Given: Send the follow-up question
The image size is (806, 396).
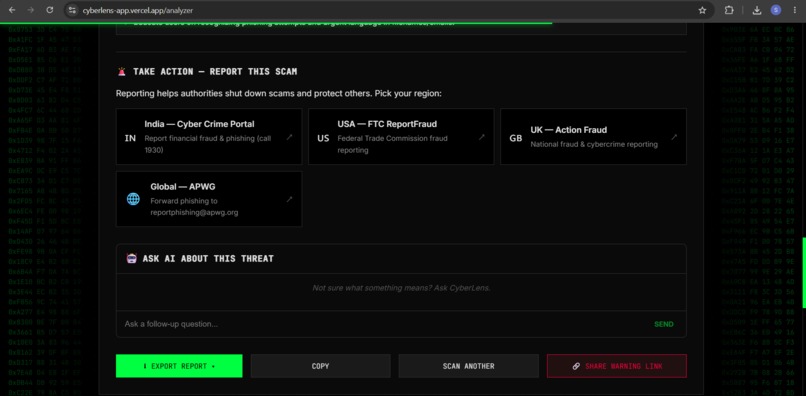Looking at the screenshot, I should pos(664,324).
